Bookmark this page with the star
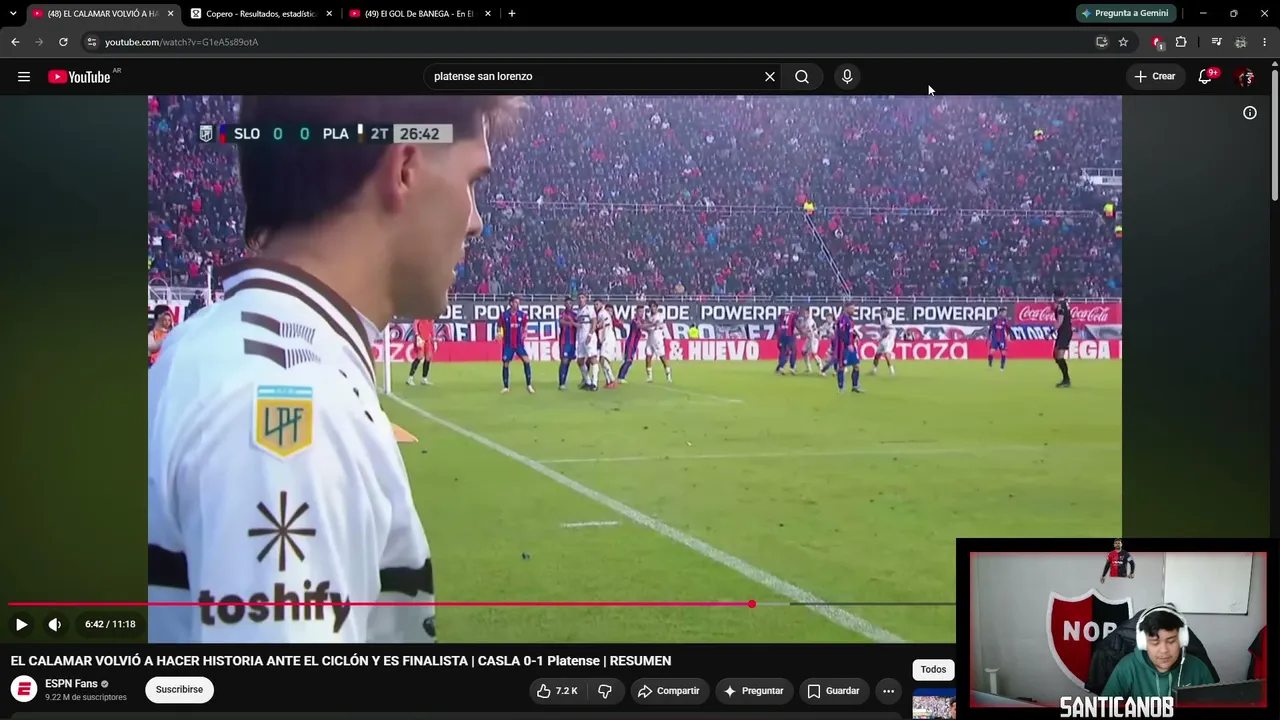1280x720 pixels. 1123,42
